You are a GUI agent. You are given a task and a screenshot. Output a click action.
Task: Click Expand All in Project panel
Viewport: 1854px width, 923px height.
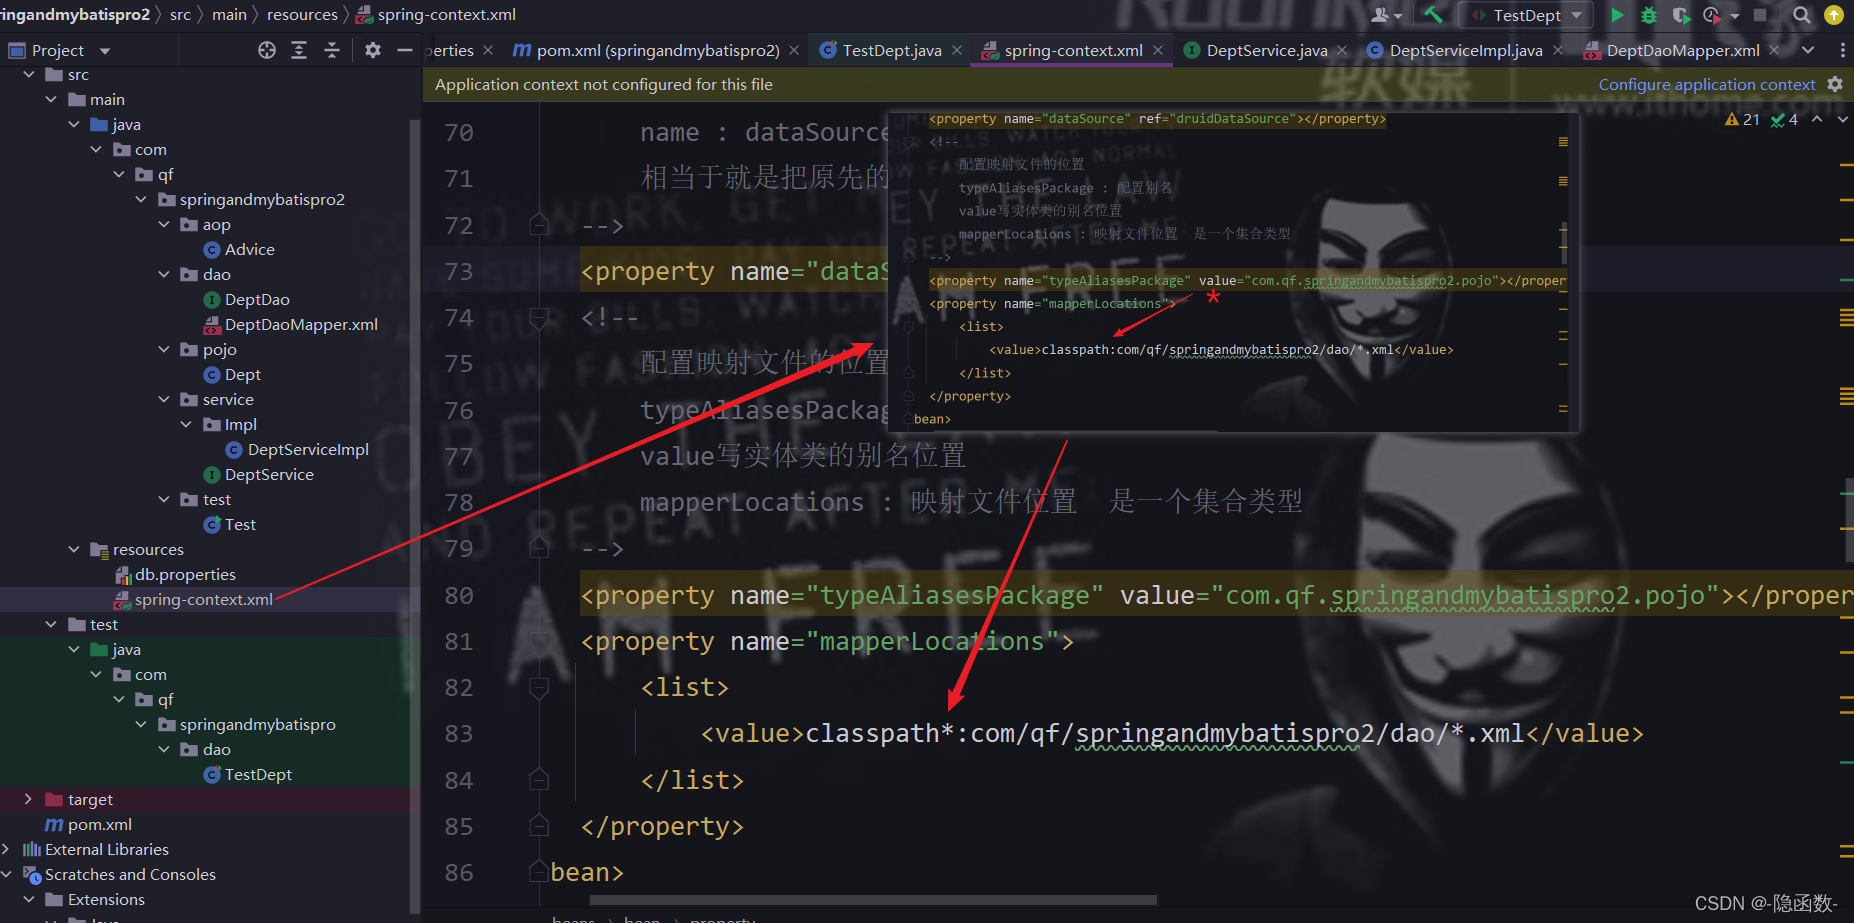[x=299, y=50]
